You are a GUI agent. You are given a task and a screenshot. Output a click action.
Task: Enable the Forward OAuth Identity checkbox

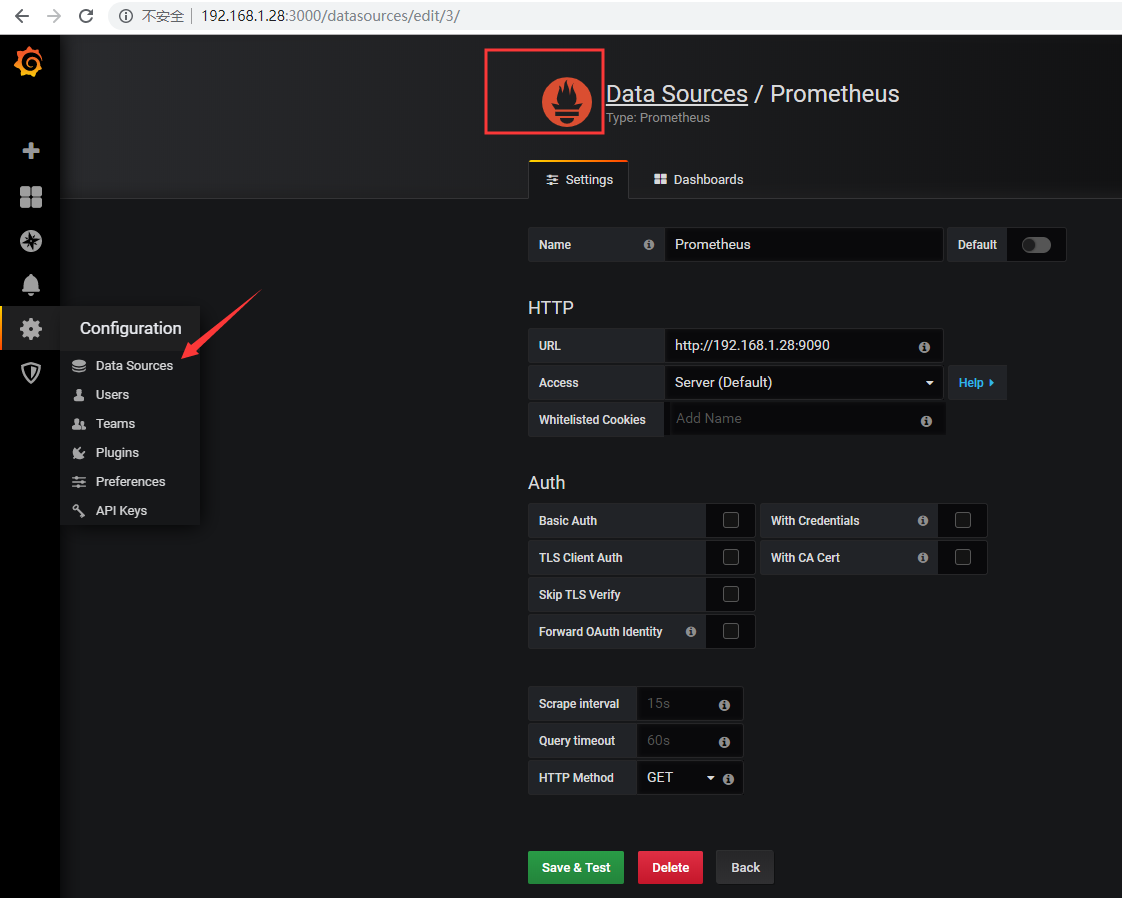[x=731, y=631]
